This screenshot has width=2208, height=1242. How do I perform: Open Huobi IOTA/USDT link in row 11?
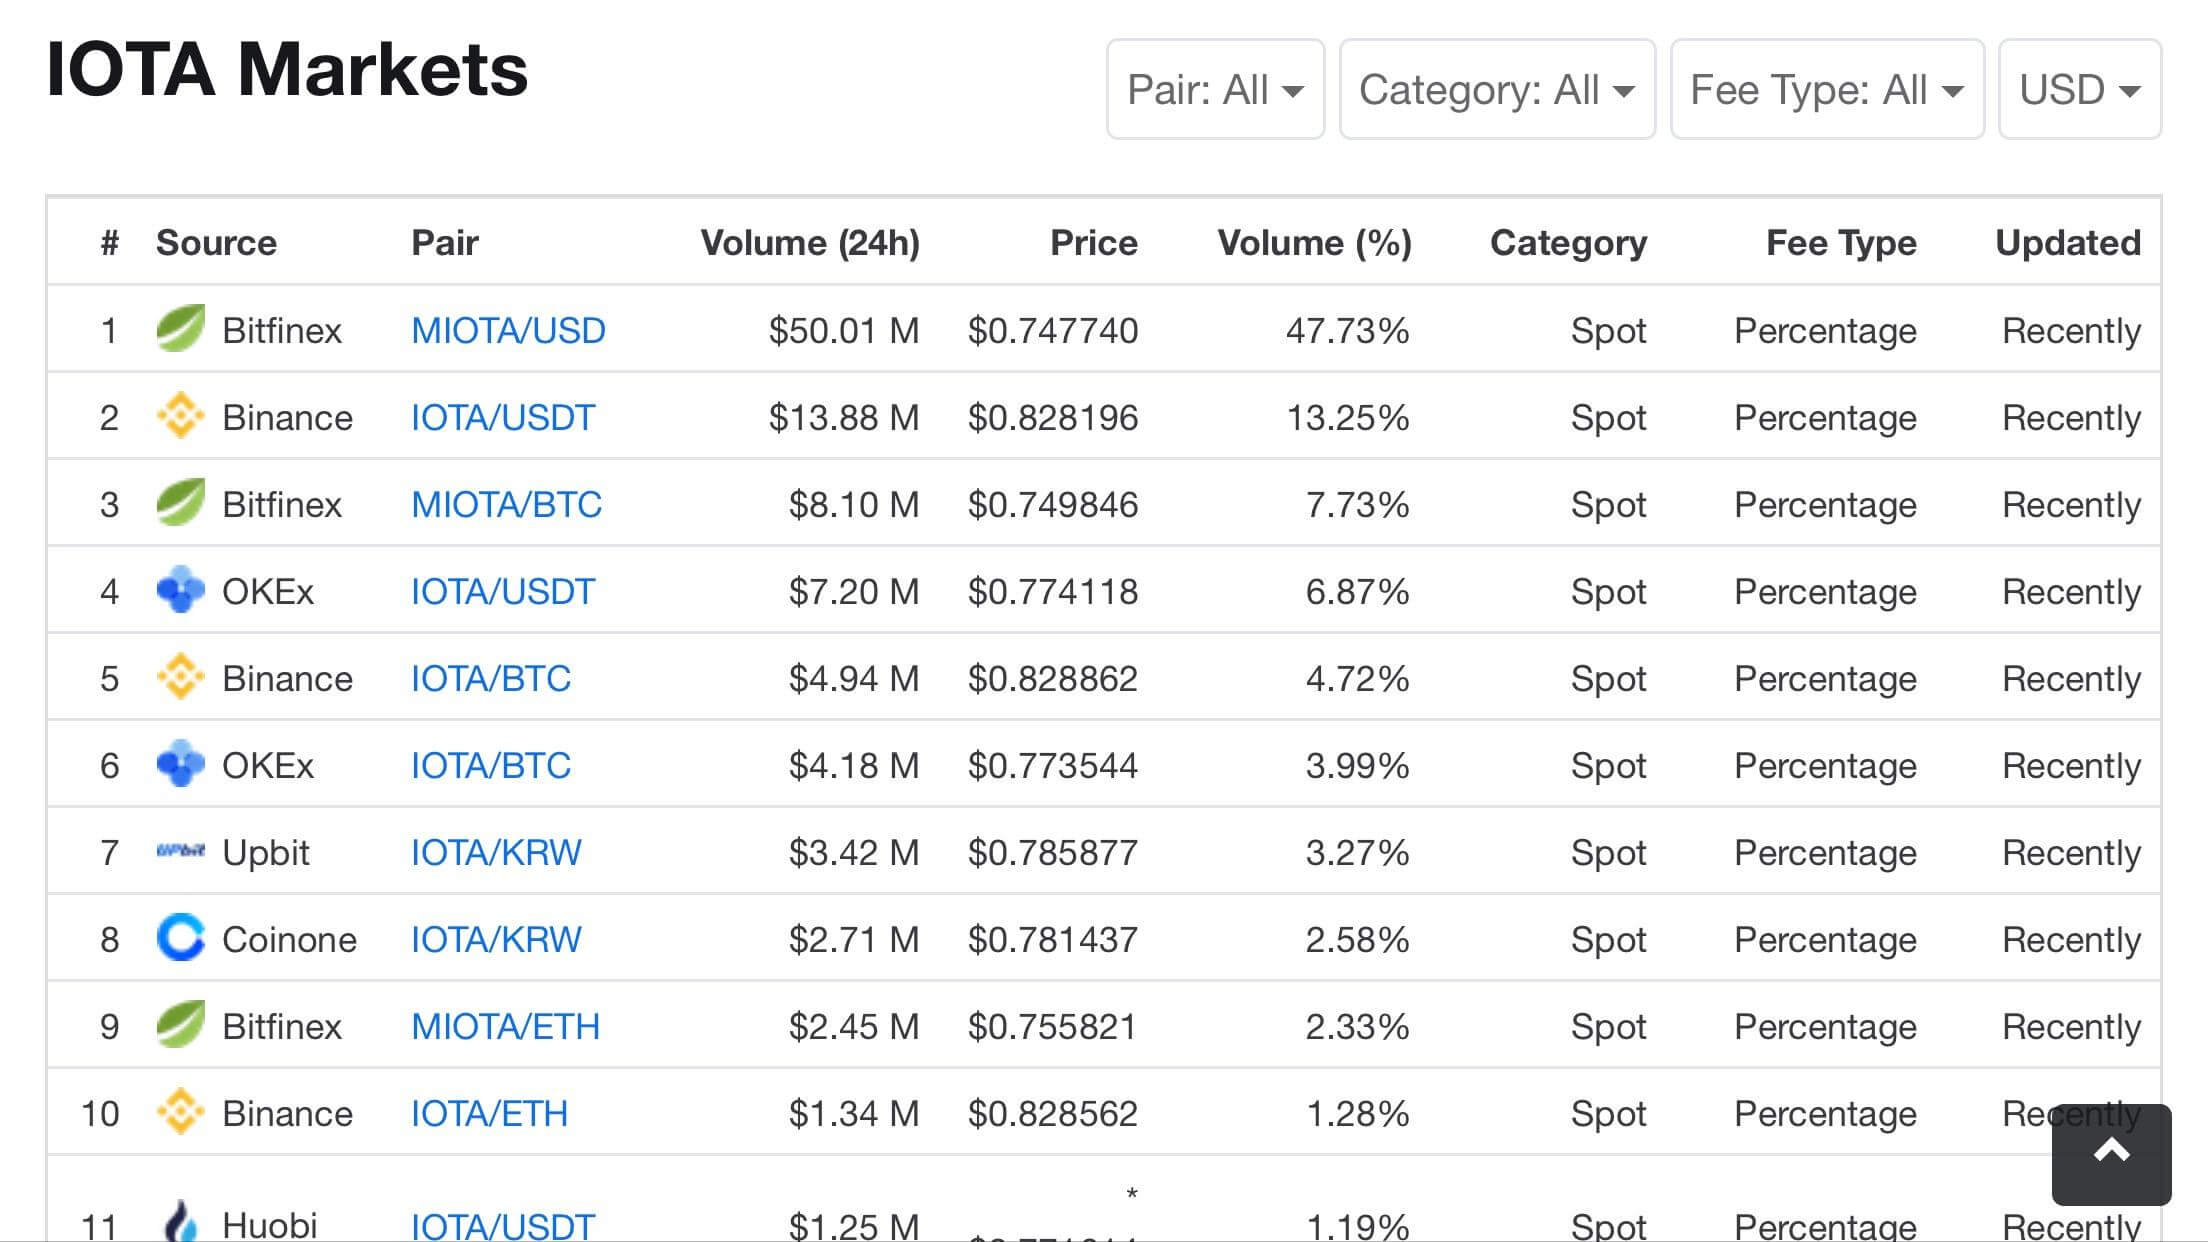(503, 1225)
